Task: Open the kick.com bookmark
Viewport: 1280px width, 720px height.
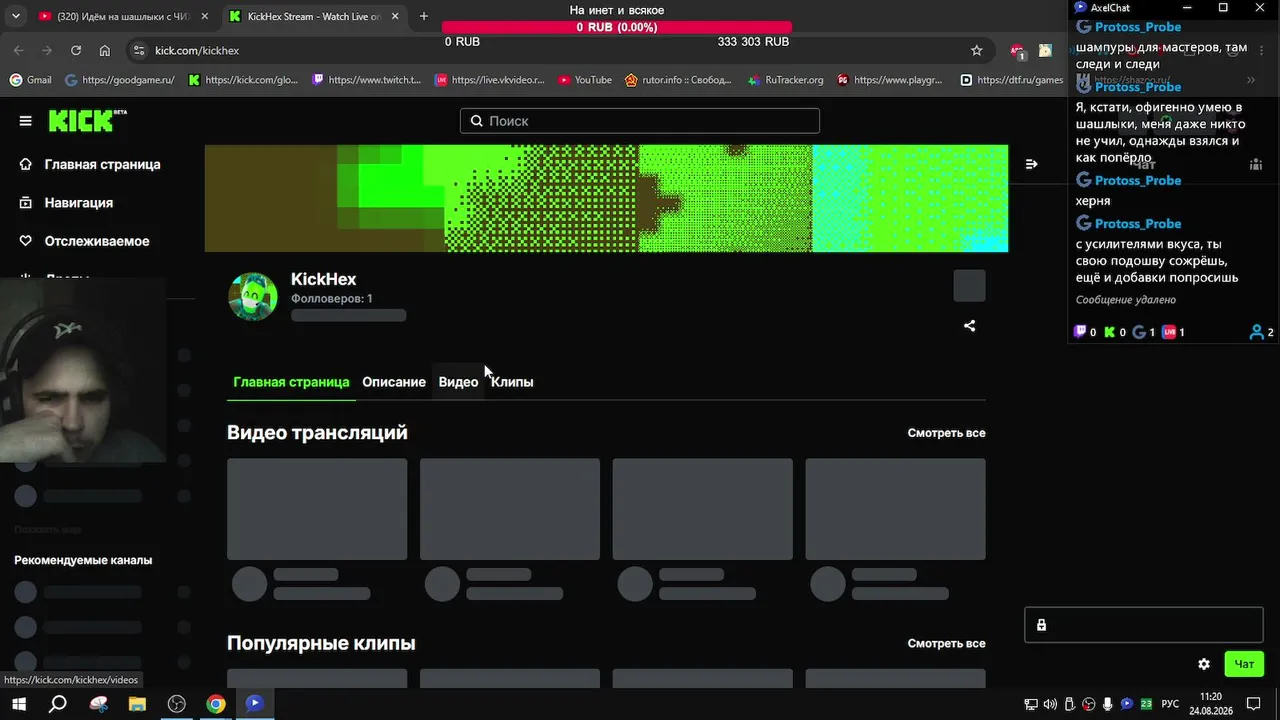Action: (243, 80)
